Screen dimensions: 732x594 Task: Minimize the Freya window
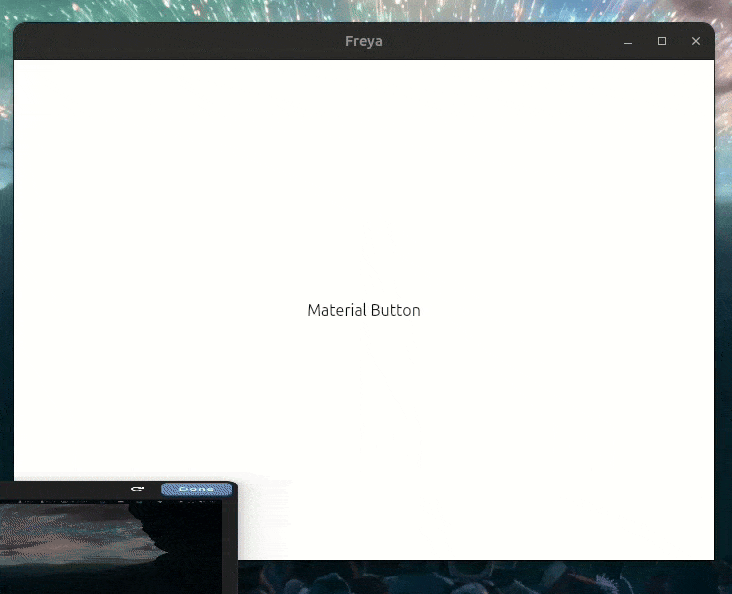(628, 42)
